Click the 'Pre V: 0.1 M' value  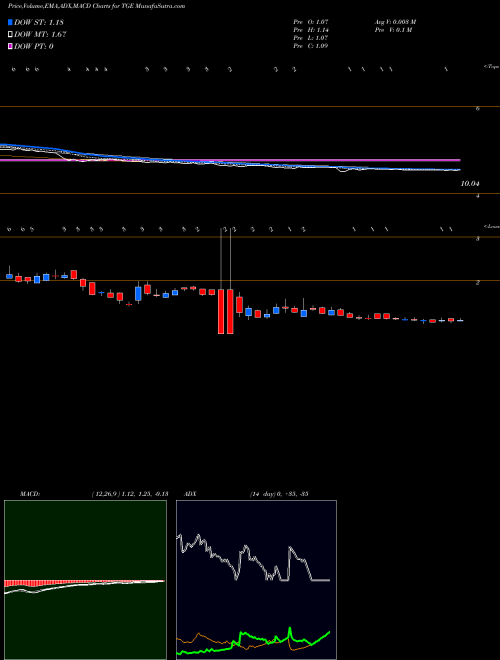[x=393, y=30]
